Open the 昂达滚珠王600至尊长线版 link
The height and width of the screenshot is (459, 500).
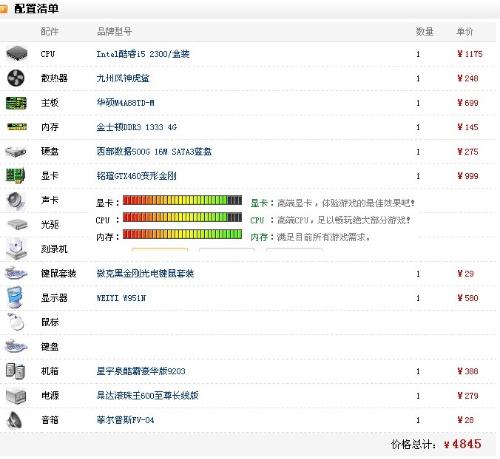tap(147, 396)
